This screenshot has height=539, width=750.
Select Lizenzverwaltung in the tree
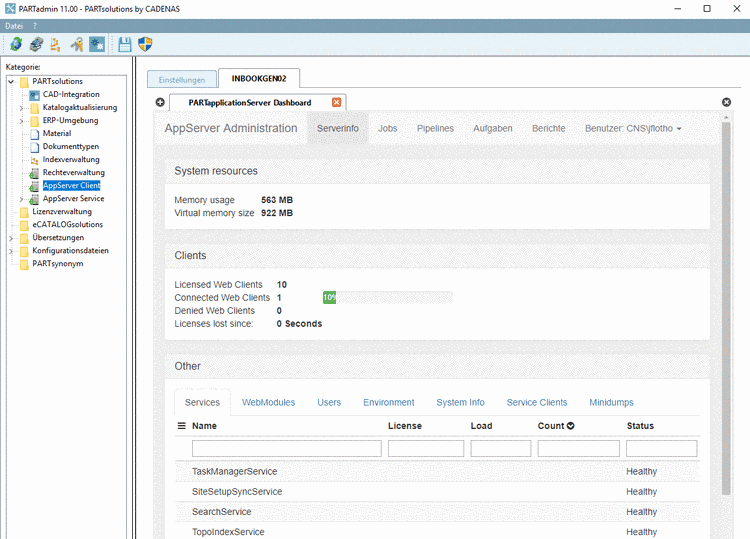pyautogui.click(x=62, y=211)
